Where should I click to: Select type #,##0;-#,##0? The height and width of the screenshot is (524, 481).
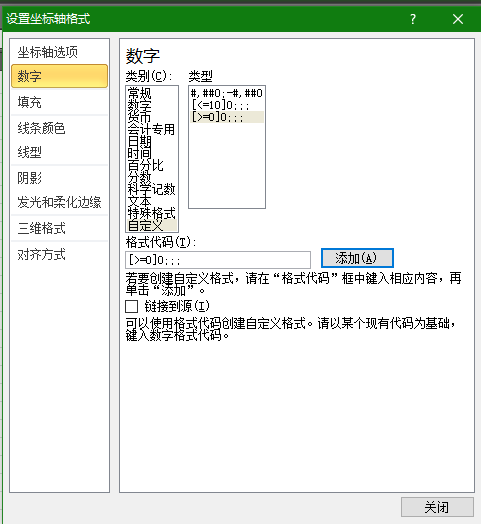pos(227,93)
